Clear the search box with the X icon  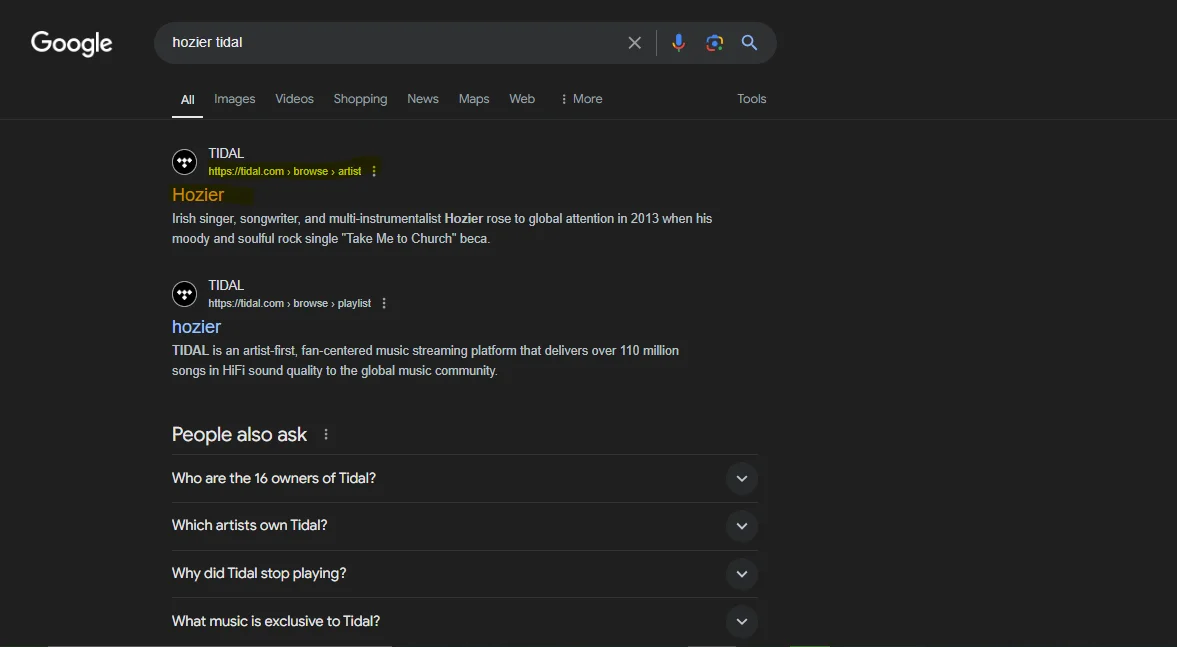(x=634, y=43)
